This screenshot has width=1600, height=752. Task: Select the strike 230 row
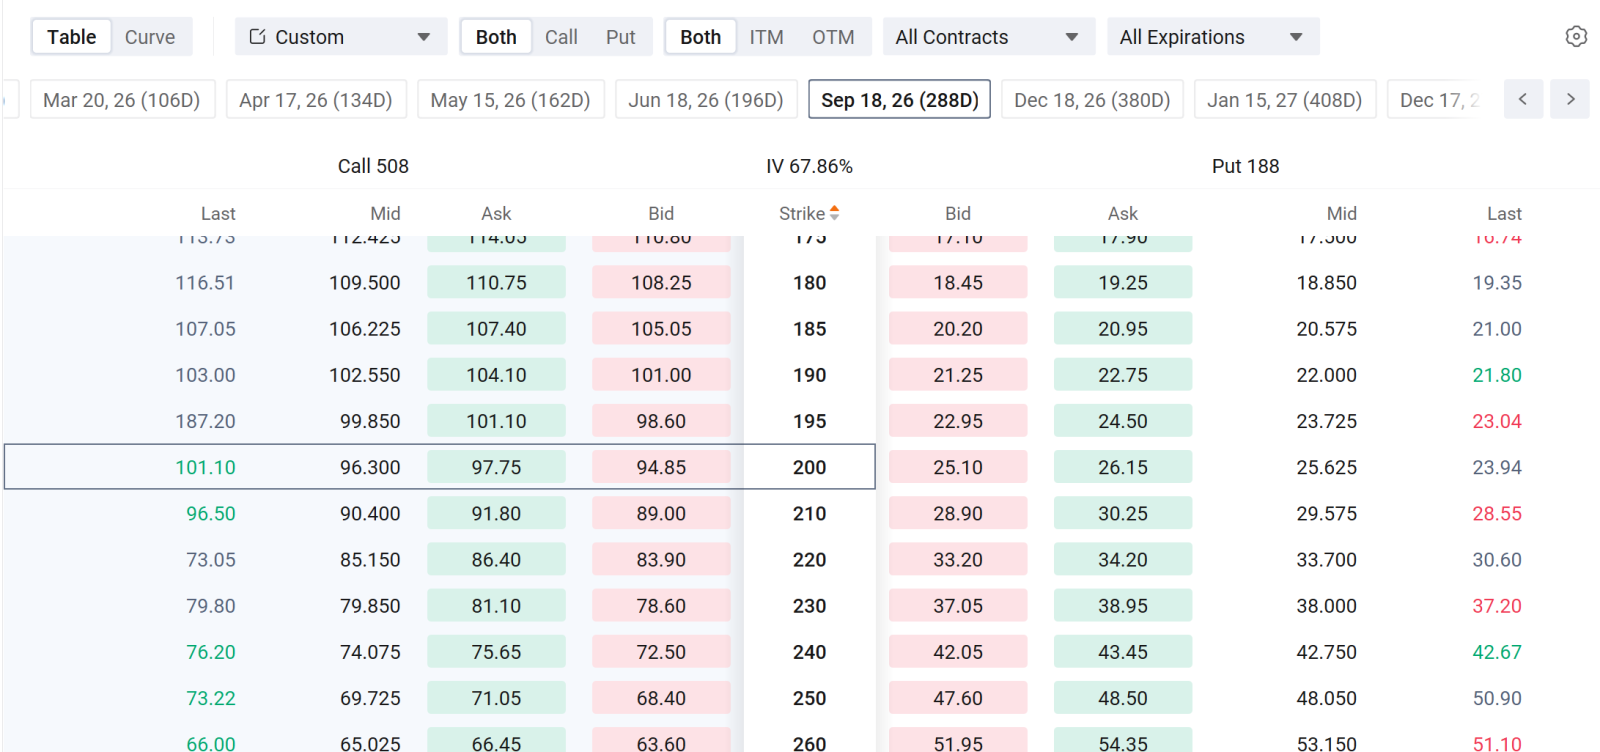[x=800, y=606]
